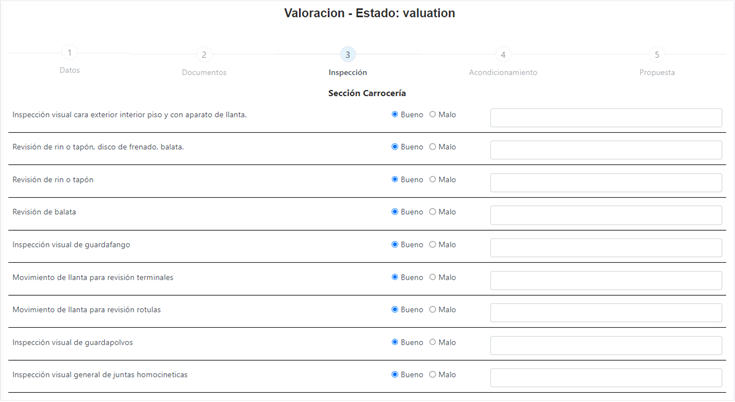The width and height of the screenshot is (735, 402).
Task: Click comment field for Revisión de balata
Action: coord(606,215)
